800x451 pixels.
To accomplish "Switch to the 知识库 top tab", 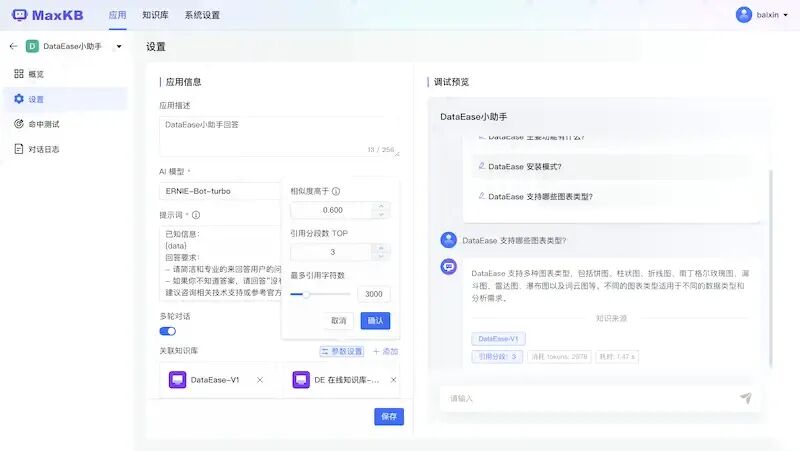I will tap(155, 15).
